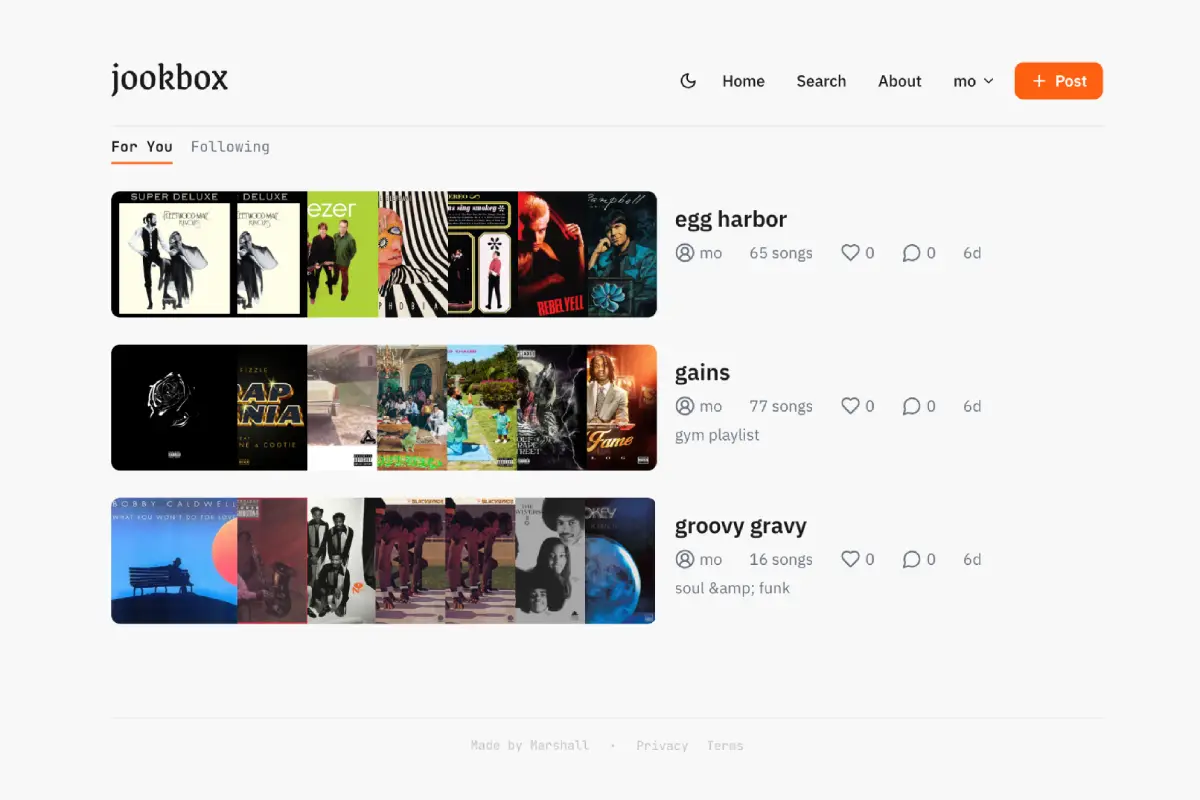The width and height of the screenshot is (1200, 800).
Task: Open the About page link
Action: point(899,81)
